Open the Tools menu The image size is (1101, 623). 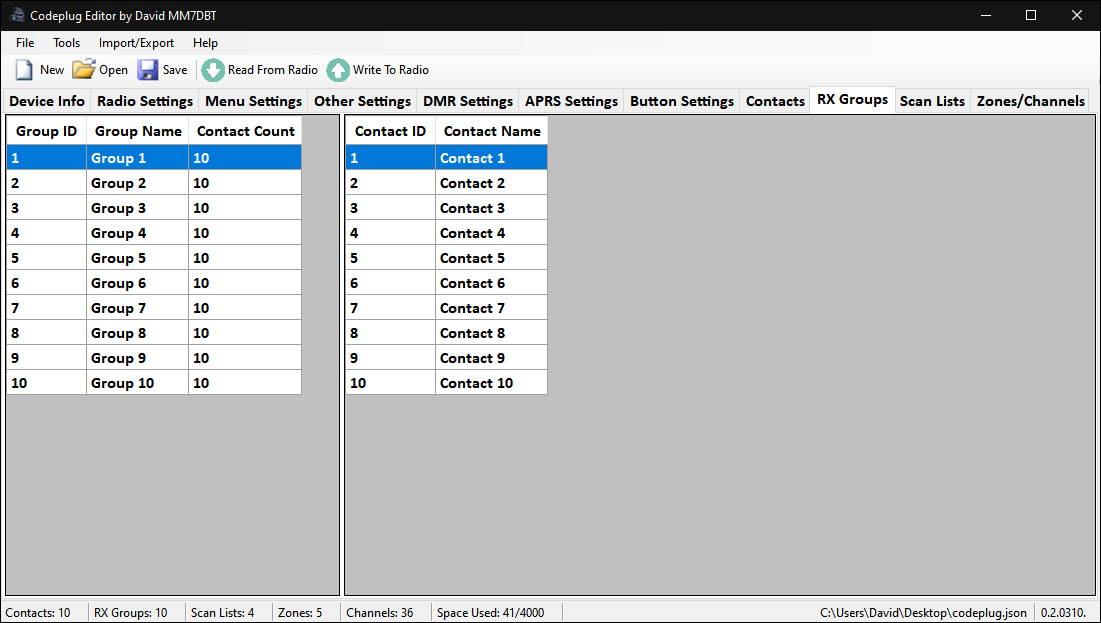click(67, 43)
